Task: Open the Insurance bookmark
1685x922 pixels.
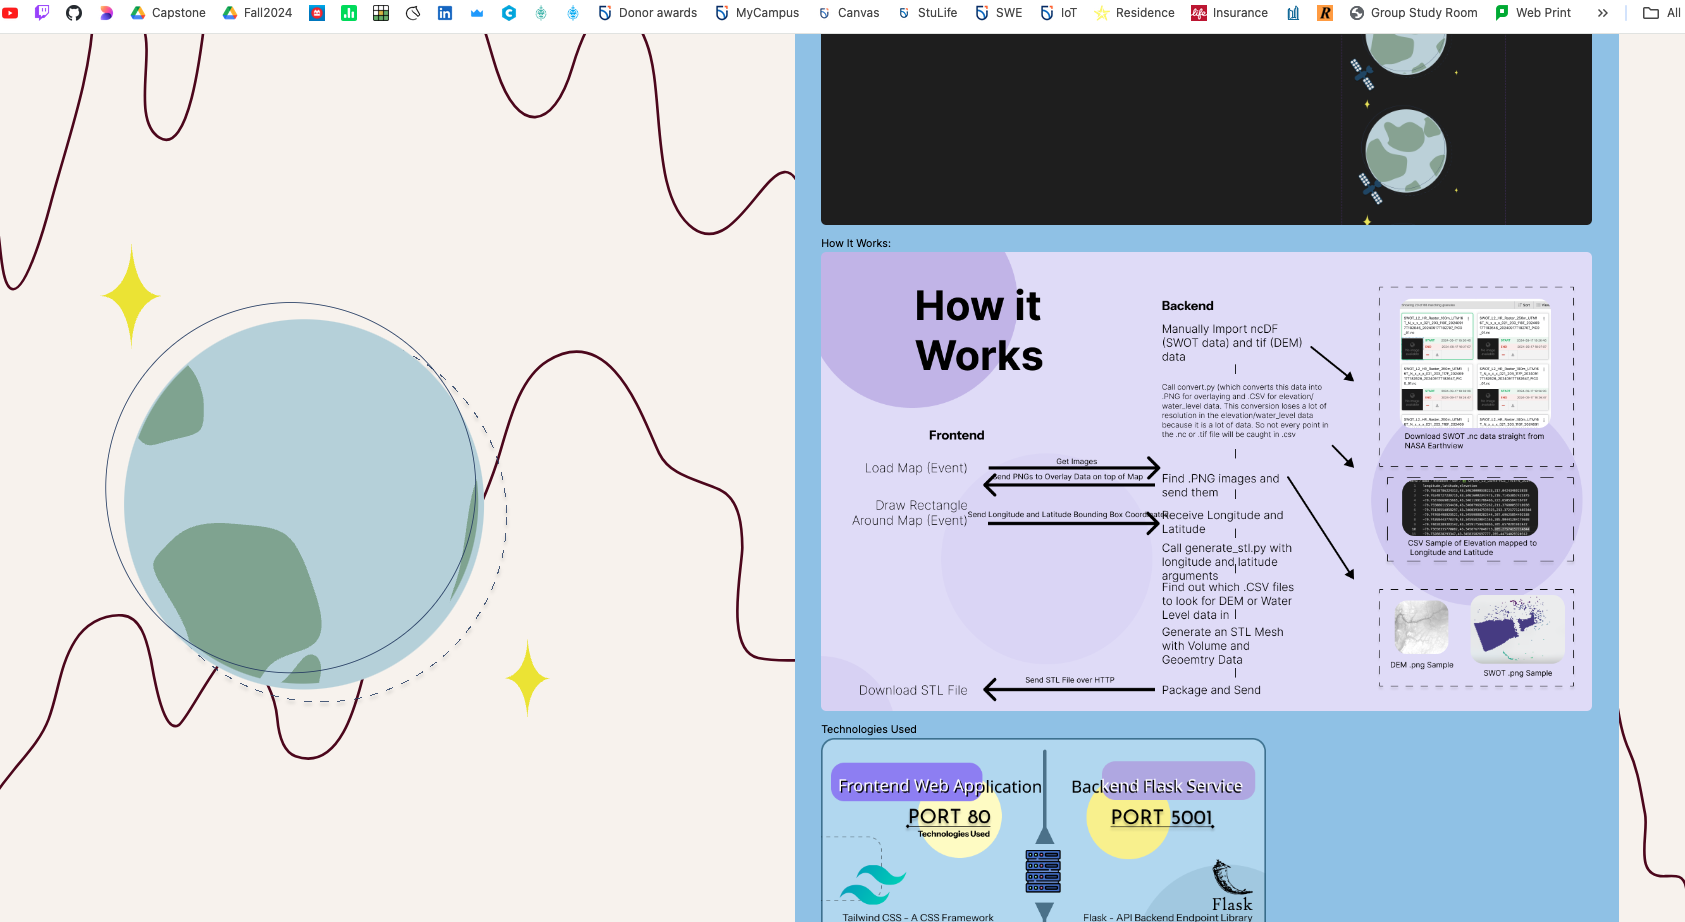Action: 1229,13
